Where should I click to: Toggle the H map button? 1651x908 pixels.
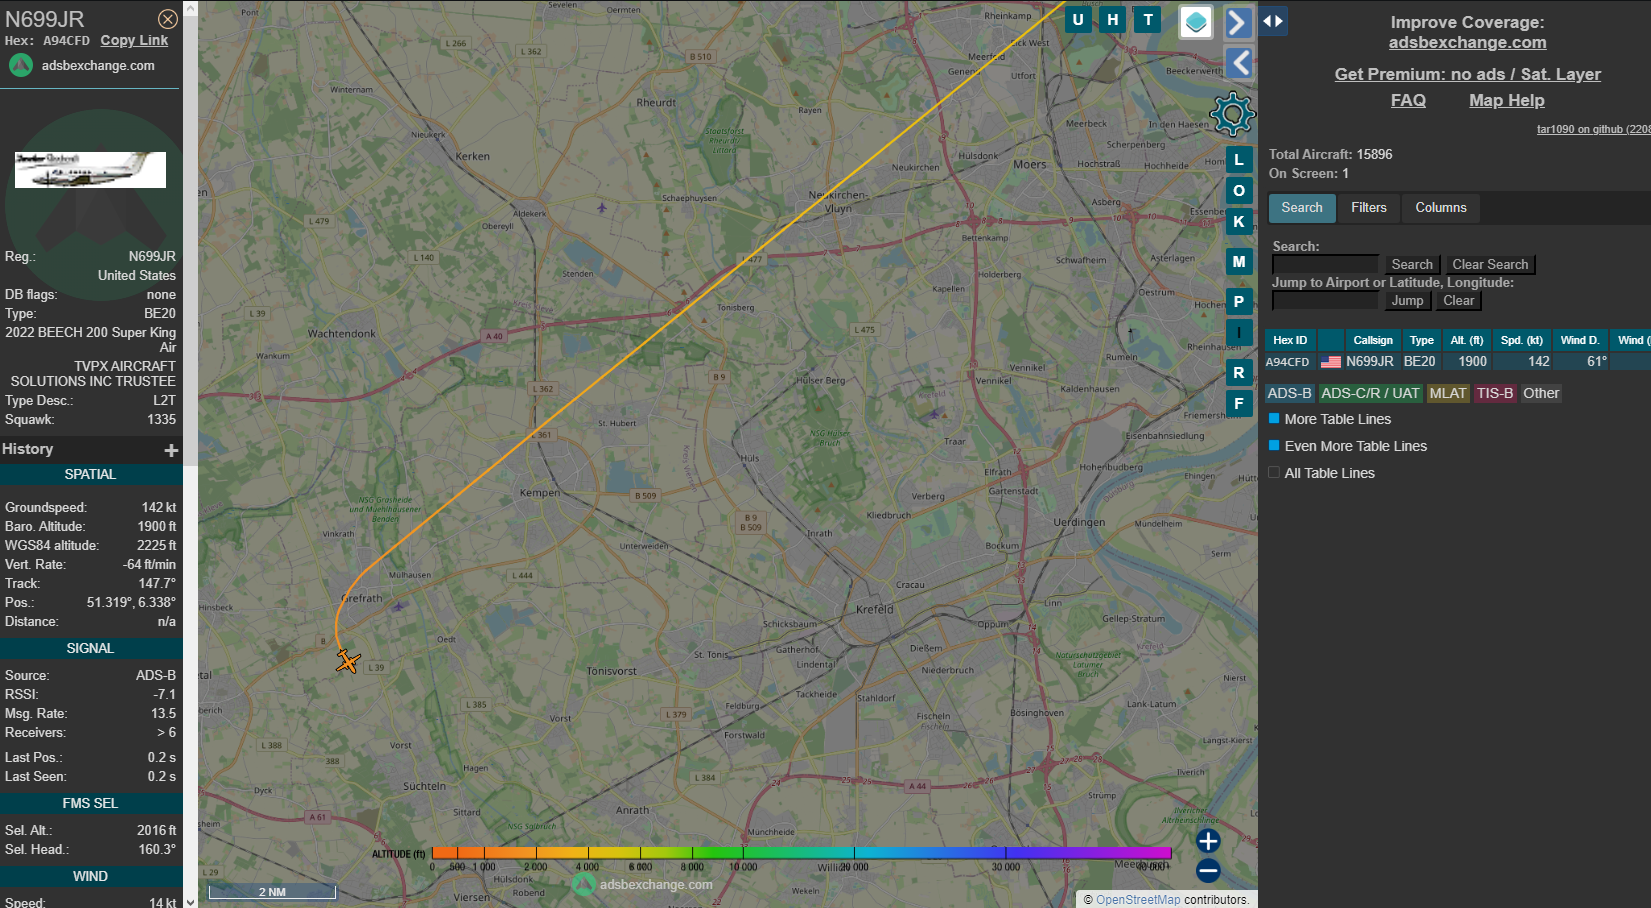(1113, 19)
